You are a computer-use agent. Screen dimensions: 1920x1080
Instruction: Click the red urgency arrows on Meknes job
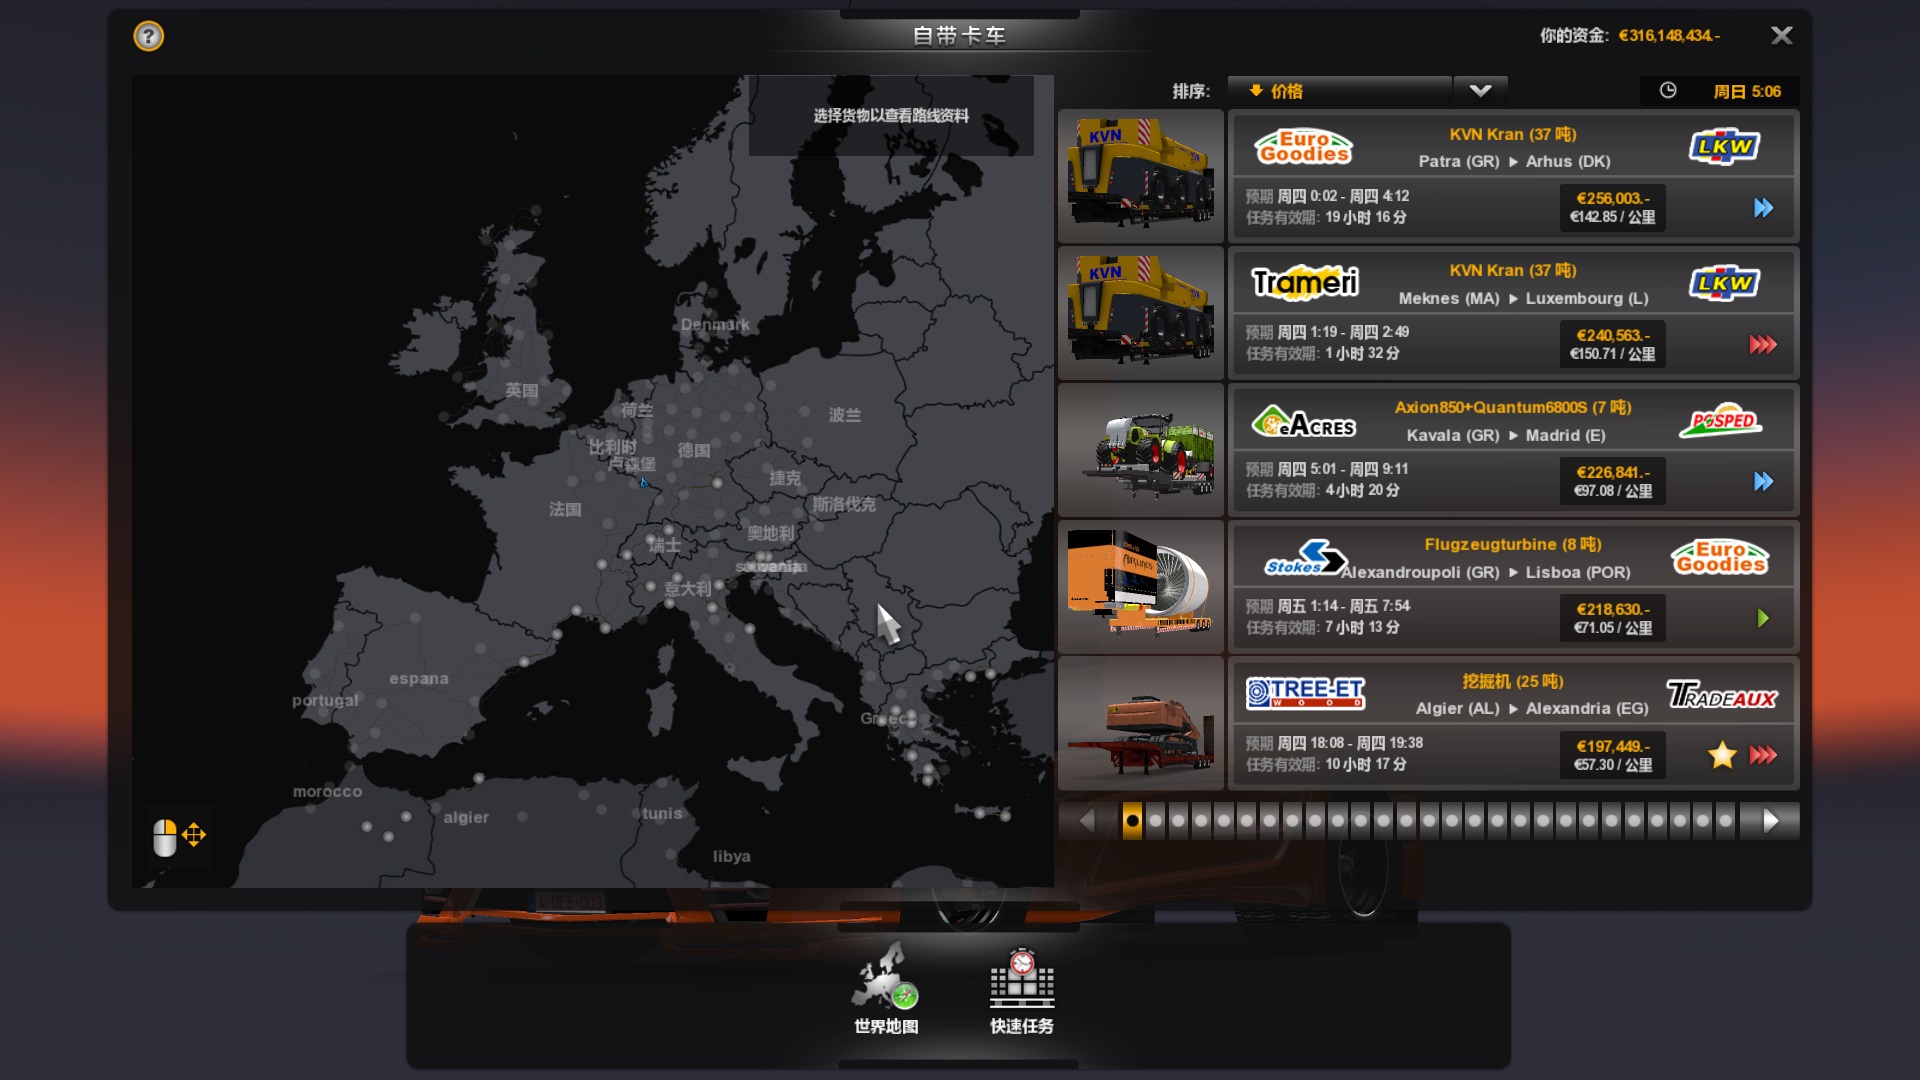(1762, 345)
